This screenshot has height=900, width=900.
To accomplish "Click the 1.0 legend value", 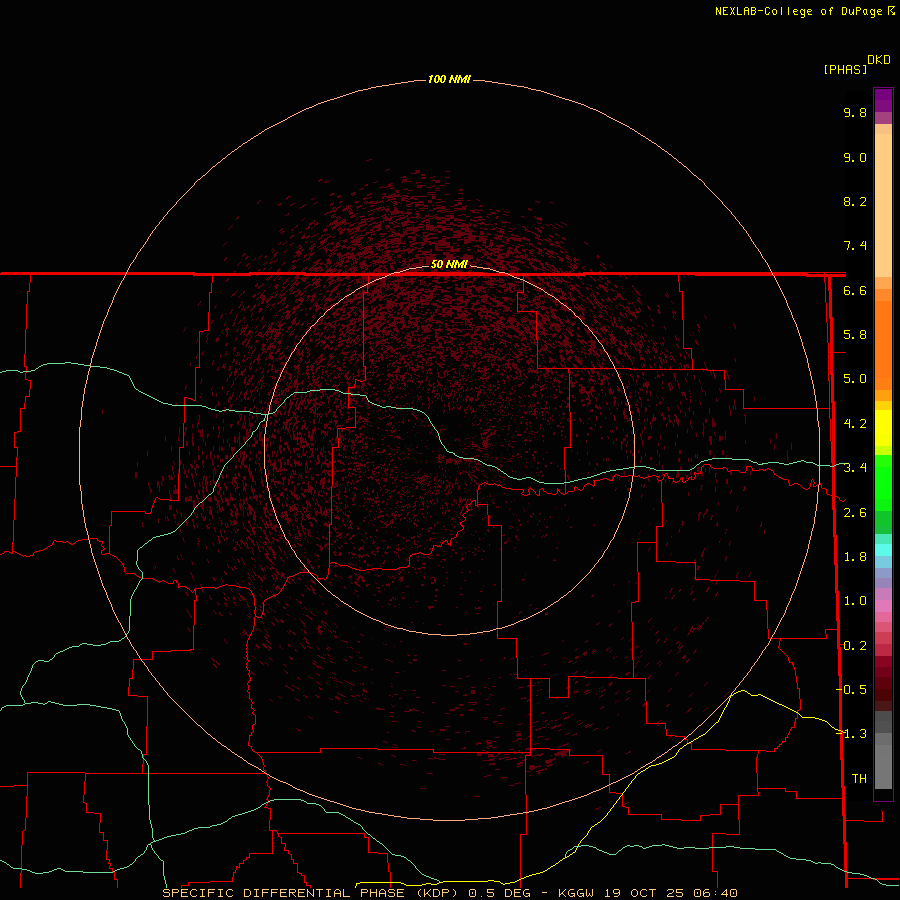I will (855, 601).
